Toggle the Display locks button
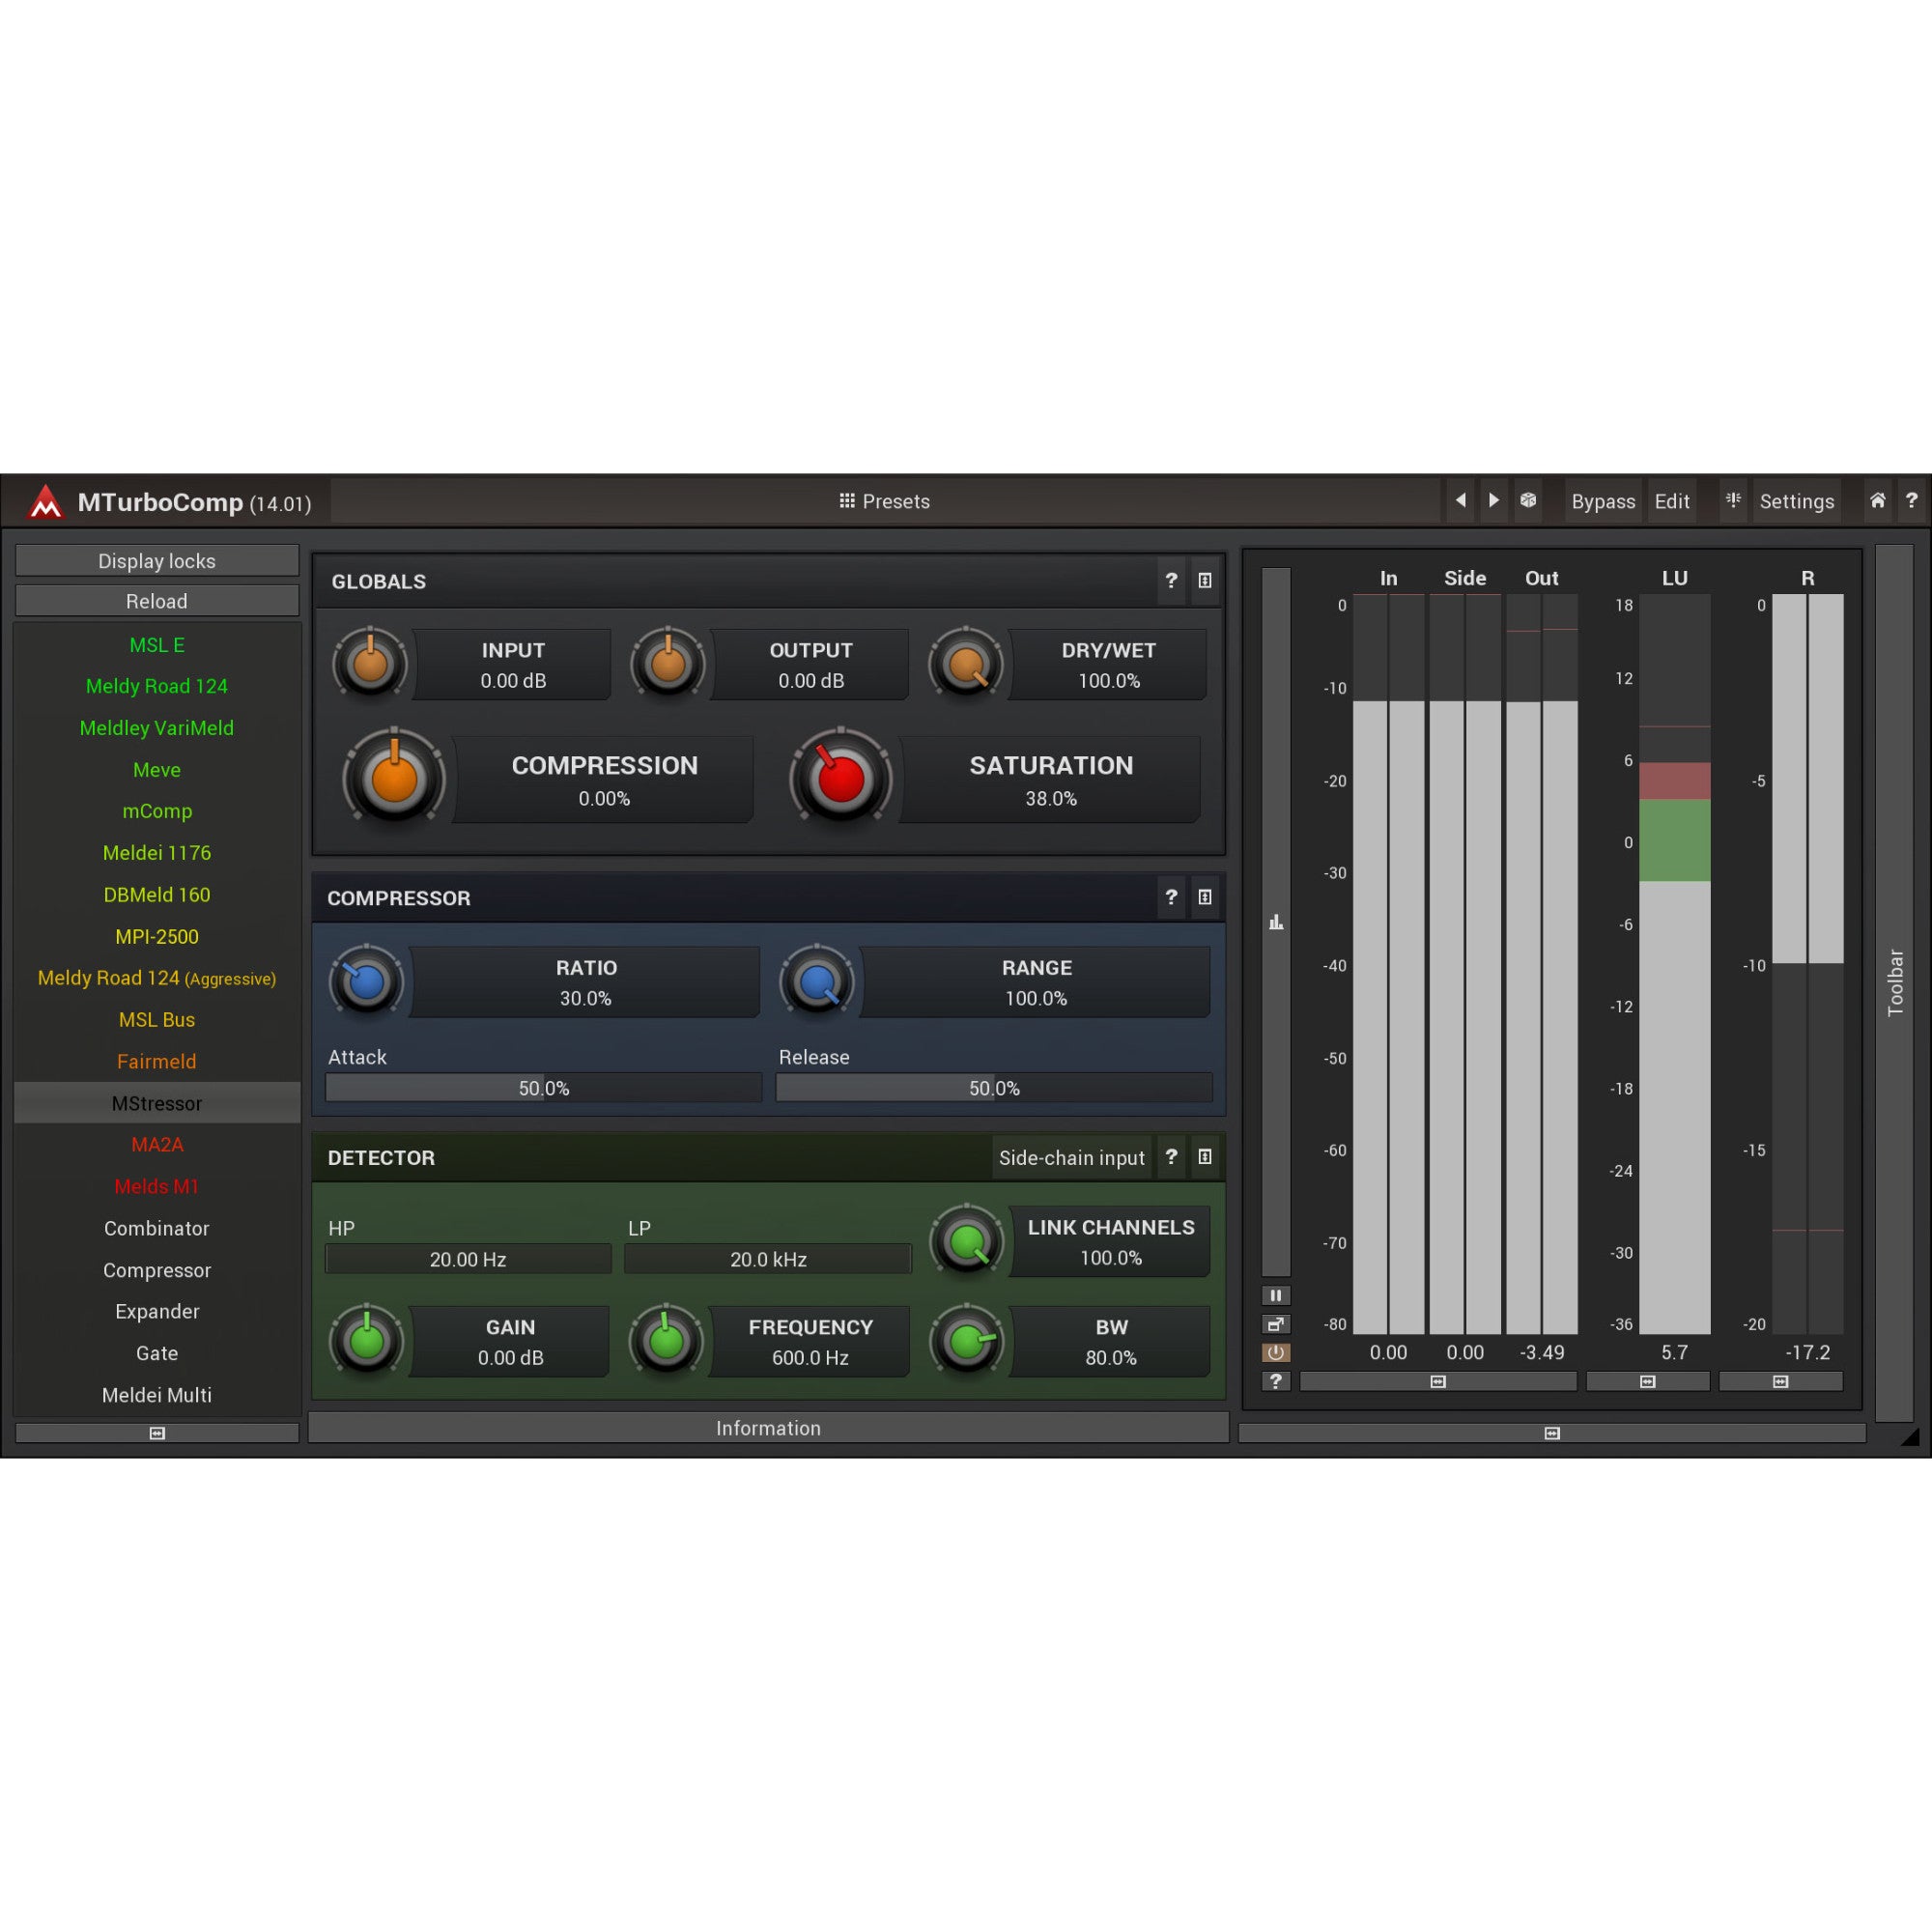Viewport: 1932px width, 1932px height. click(157, 561)
